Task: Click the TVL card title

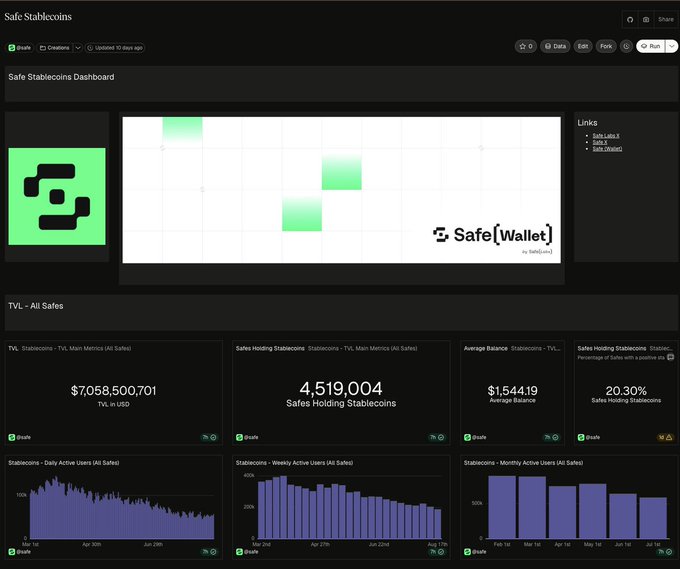Action: click(13, 348)
